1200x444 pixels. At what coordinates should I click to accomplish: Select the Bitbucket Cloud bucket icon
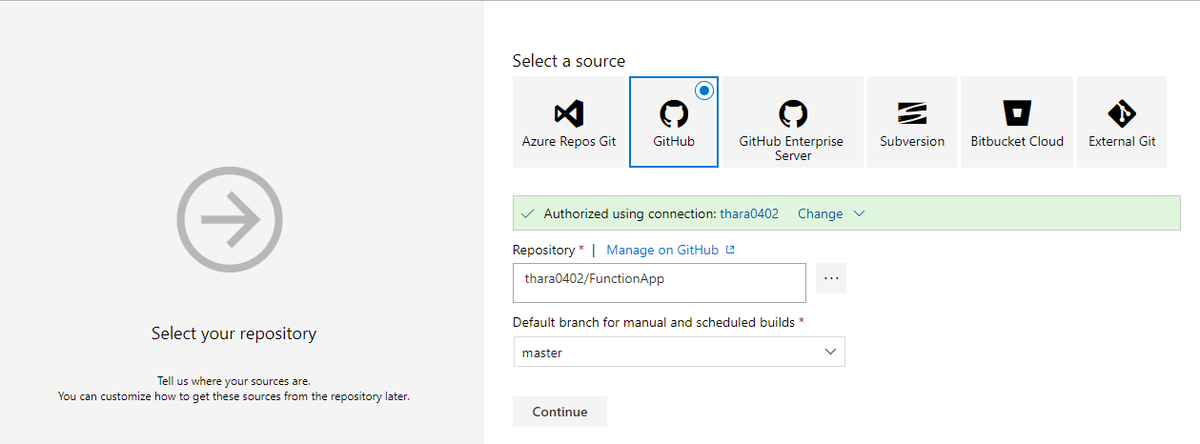coord(1017,111)
